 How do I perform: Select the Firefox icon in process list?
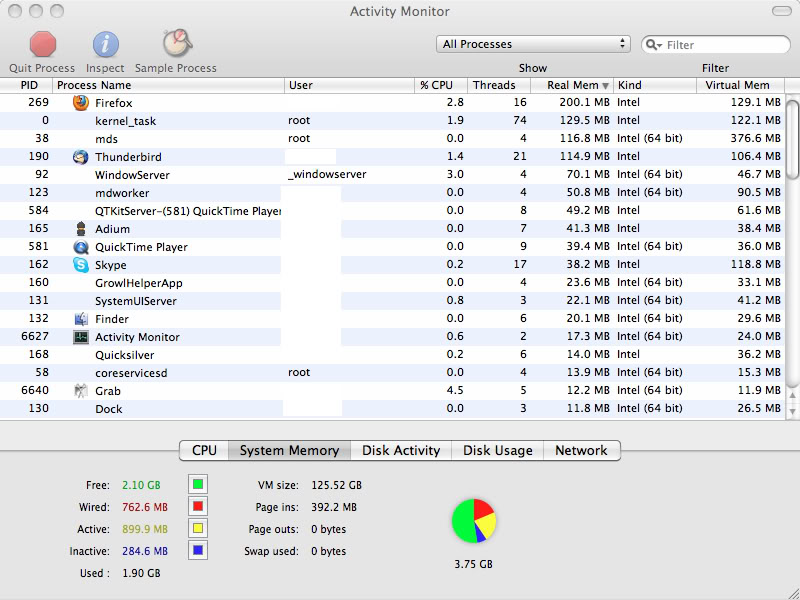click(81, 103)
